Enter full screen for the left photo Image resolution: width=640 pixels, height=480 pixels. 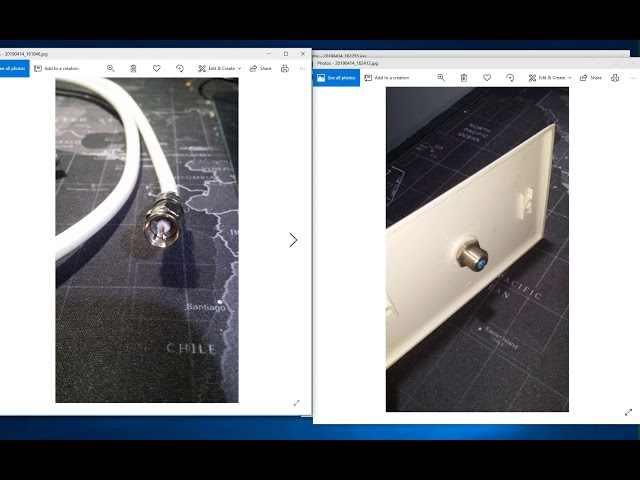coord(297,403)
